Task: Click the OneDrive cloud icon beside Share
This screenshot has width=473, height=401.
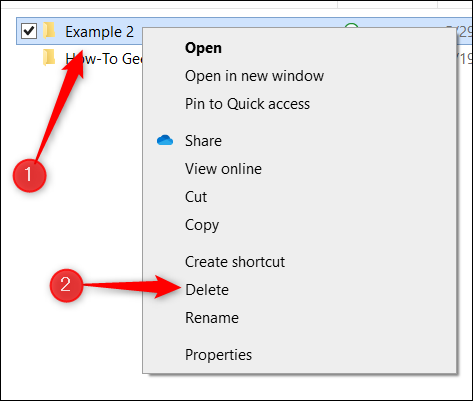Action: tap(165, 140)
